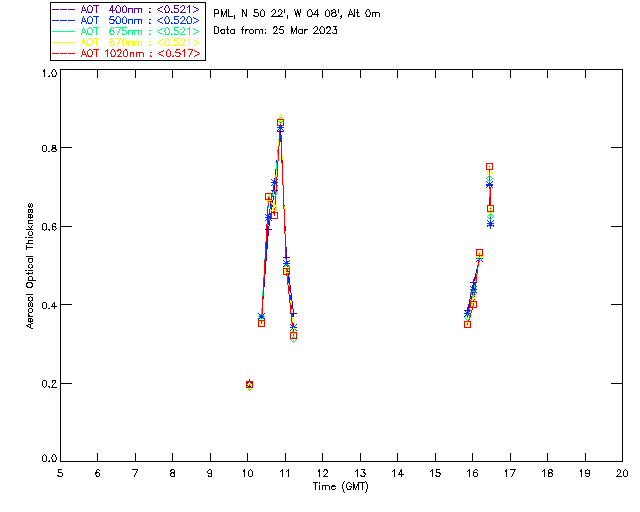Click the x-axis label 16
640x512 pixels.
473,474
